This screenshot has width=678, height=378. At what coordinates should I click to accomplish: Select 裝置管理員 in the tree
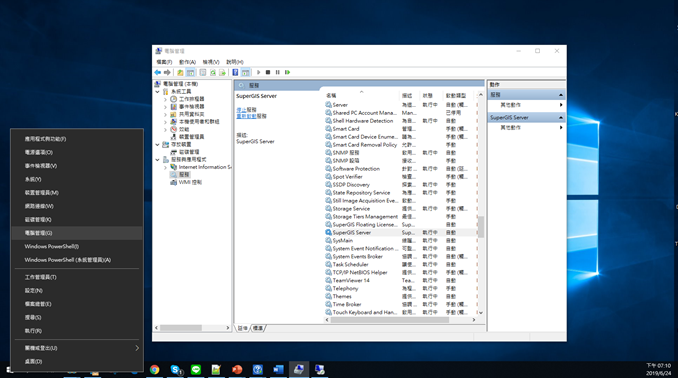tap(191, 137)
